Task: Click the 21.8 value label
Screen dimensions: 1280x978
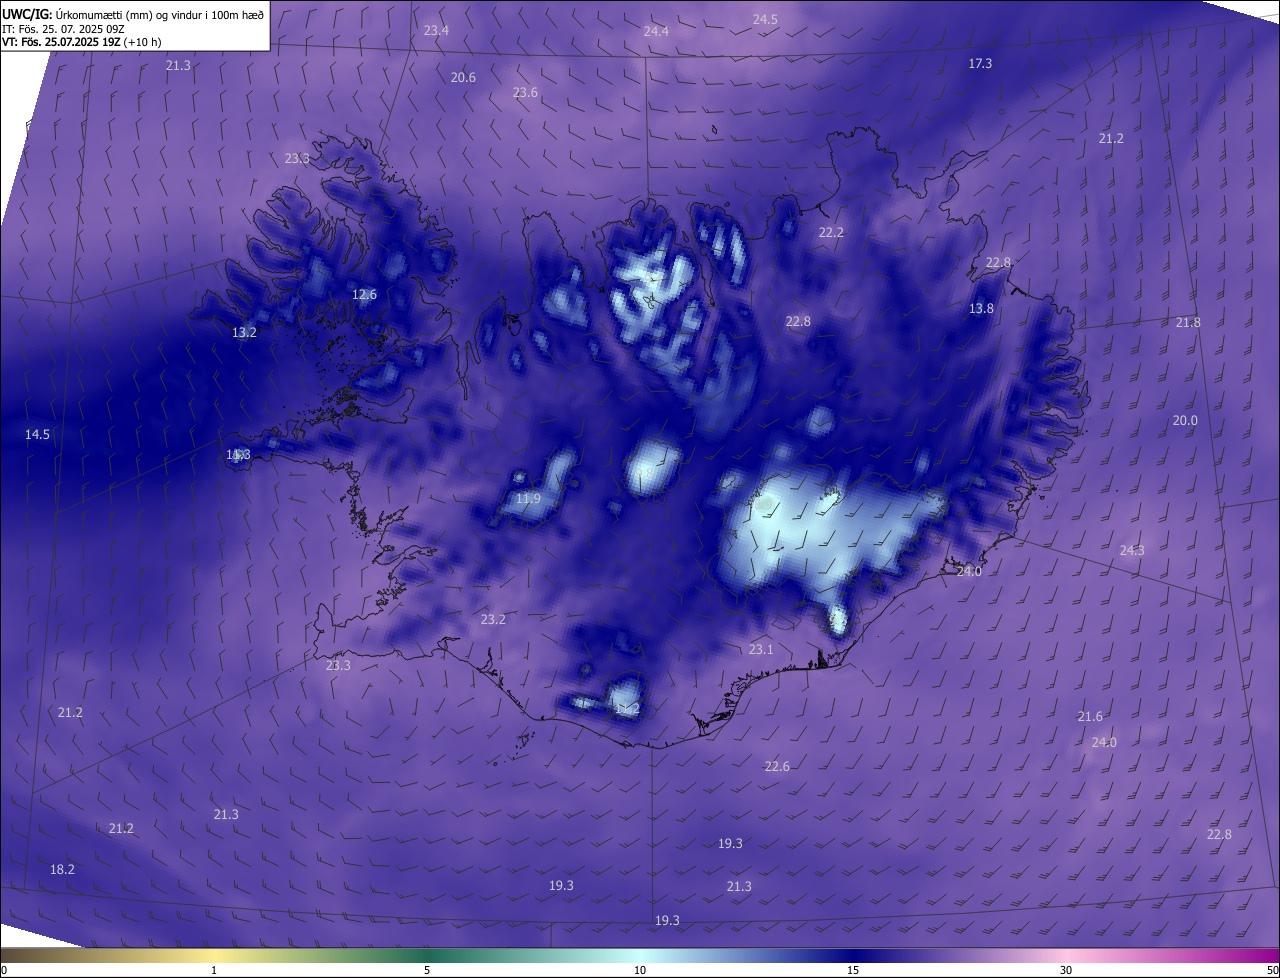Action: 1188,323
